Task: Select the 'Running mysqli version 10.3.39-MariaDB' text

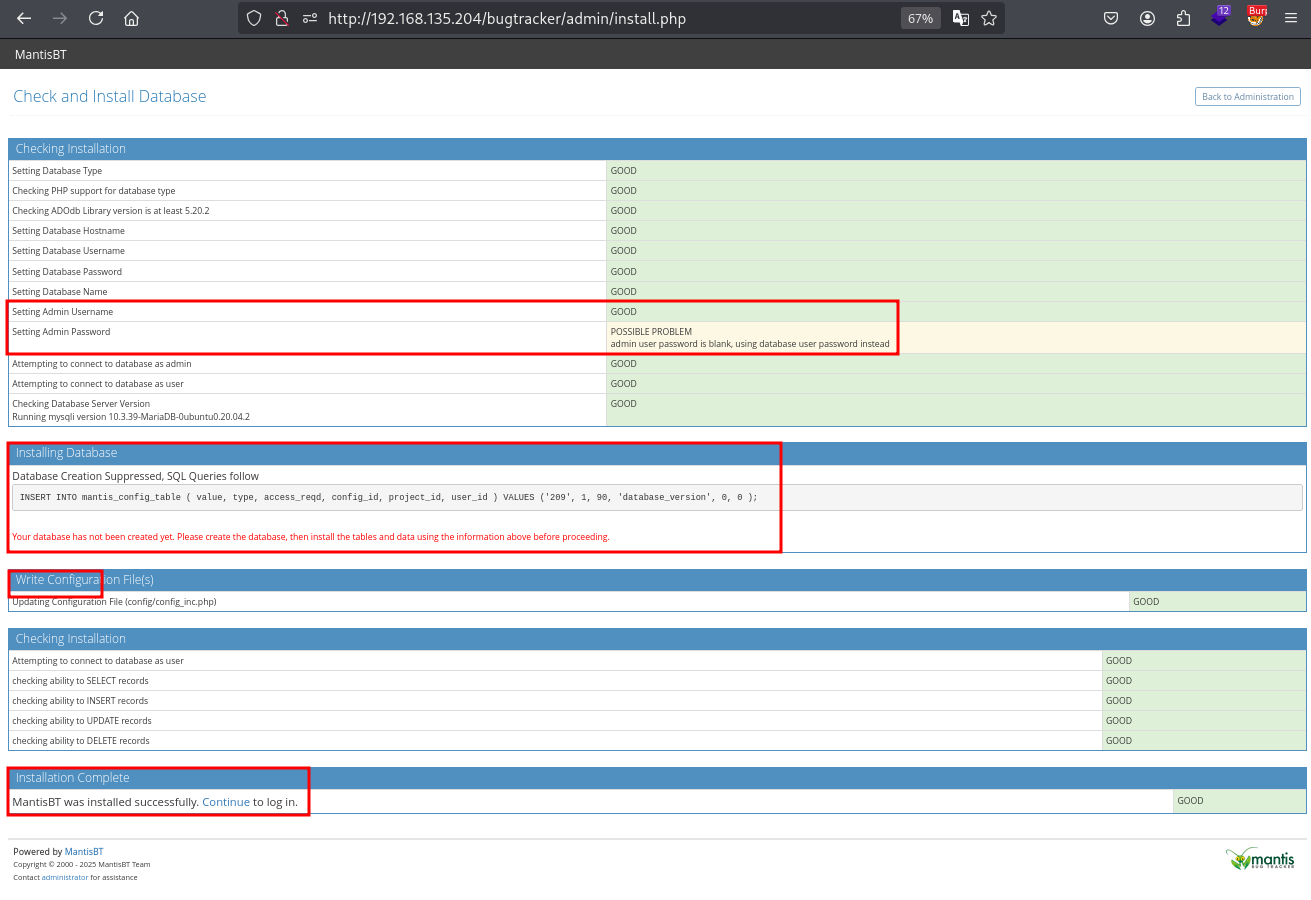Action: coord(131,416)
